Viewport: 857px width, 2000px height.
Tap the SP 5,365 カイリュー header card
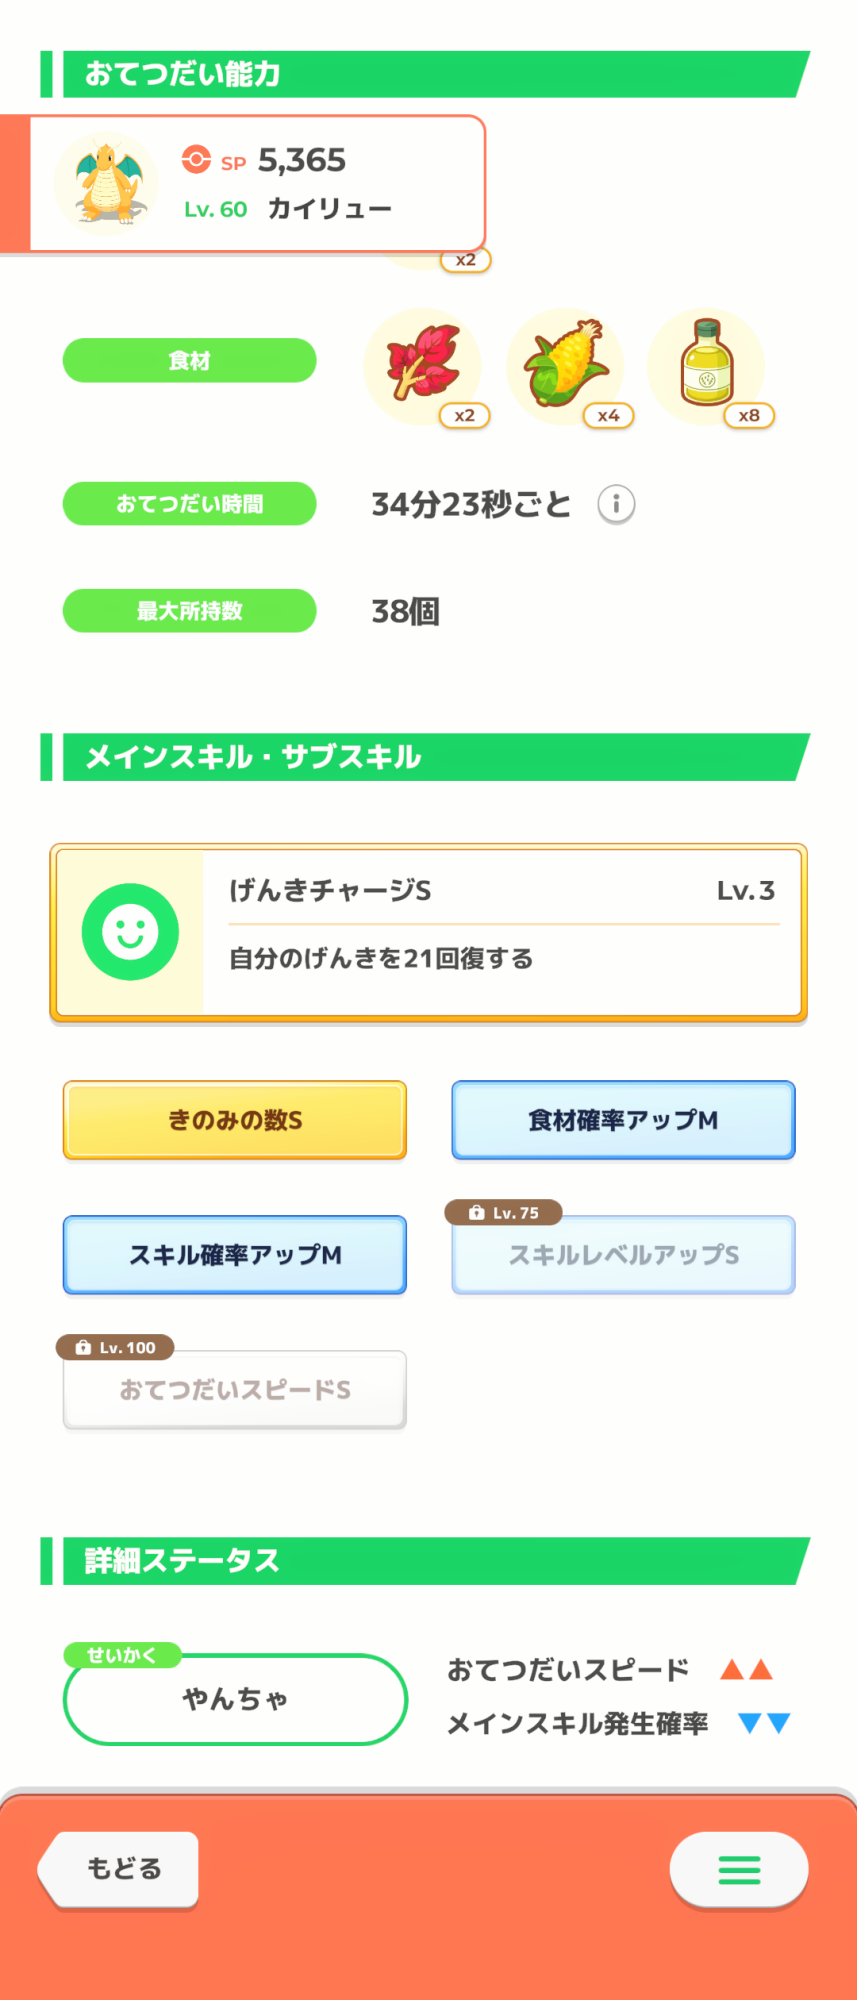[x=257, y=184]
